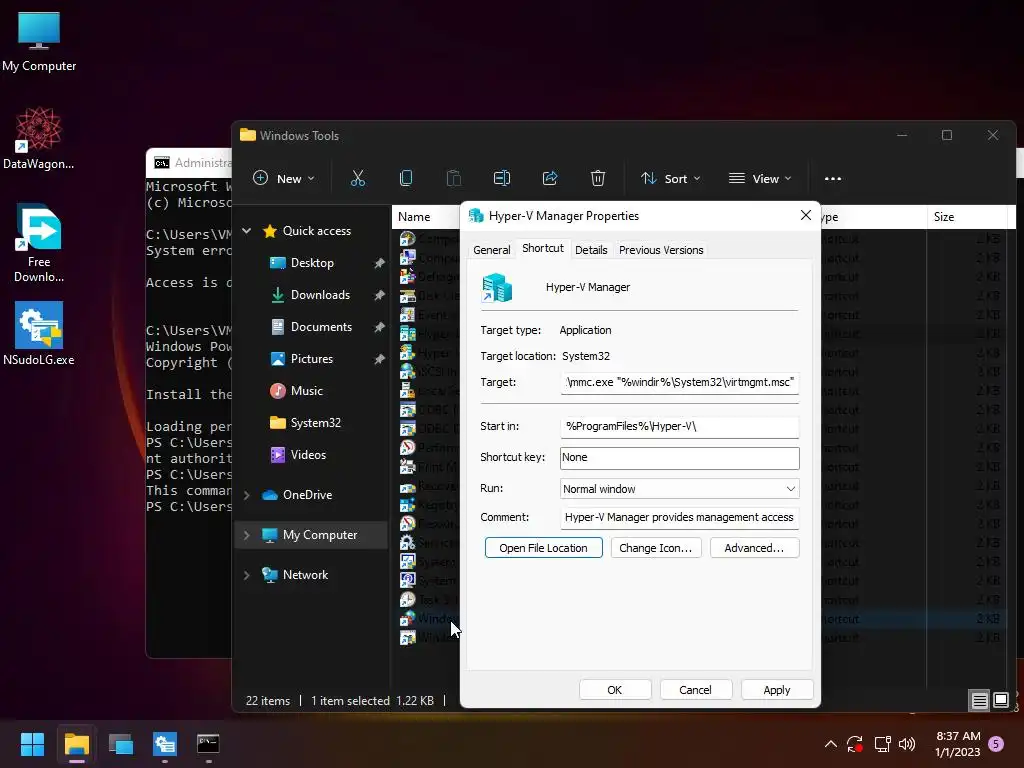Select Music in the navigation pane

(x=306, y=391)
